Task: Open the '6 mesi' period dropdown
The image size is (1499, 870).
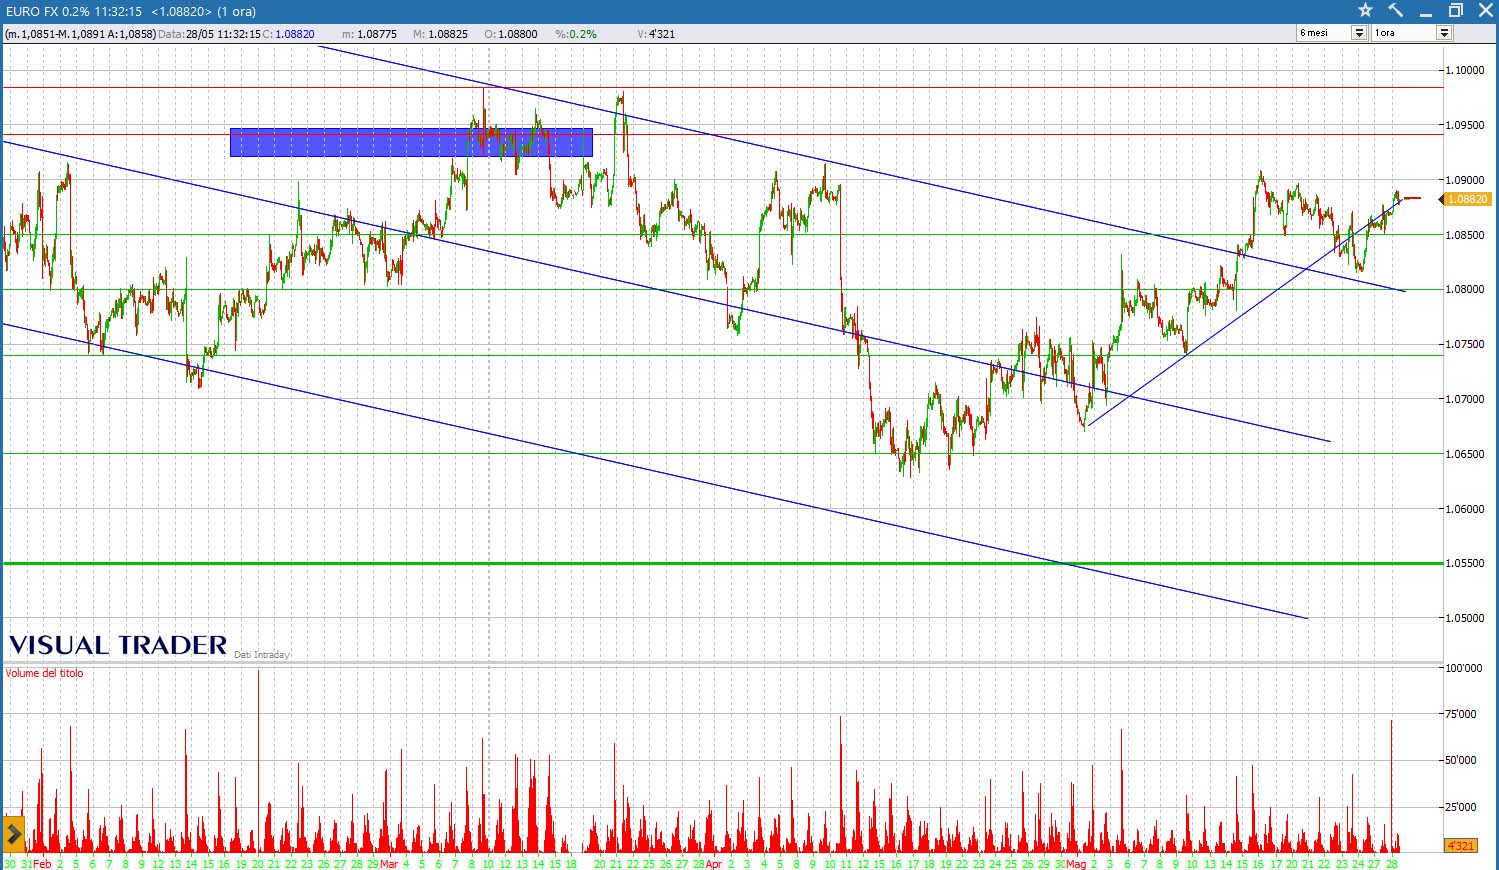Action: 1358,33
